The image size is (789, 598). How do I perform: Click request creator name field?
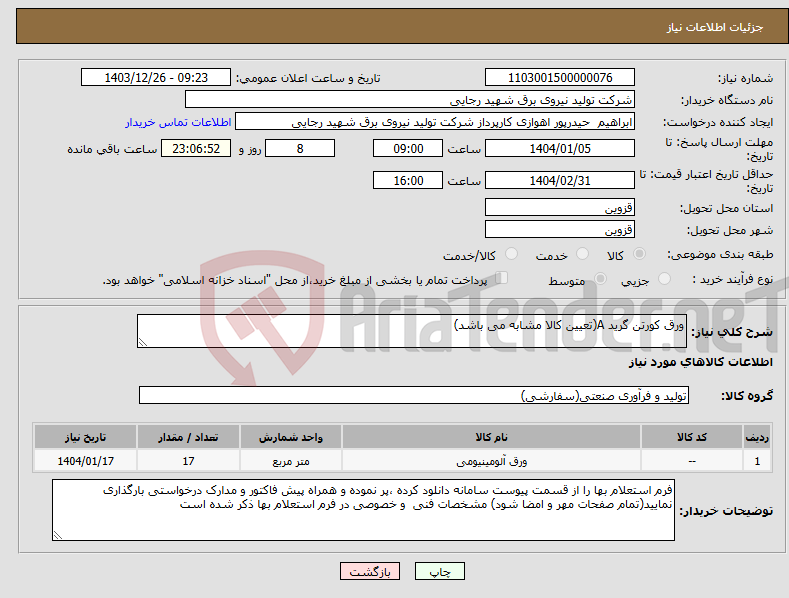point(435,121)
